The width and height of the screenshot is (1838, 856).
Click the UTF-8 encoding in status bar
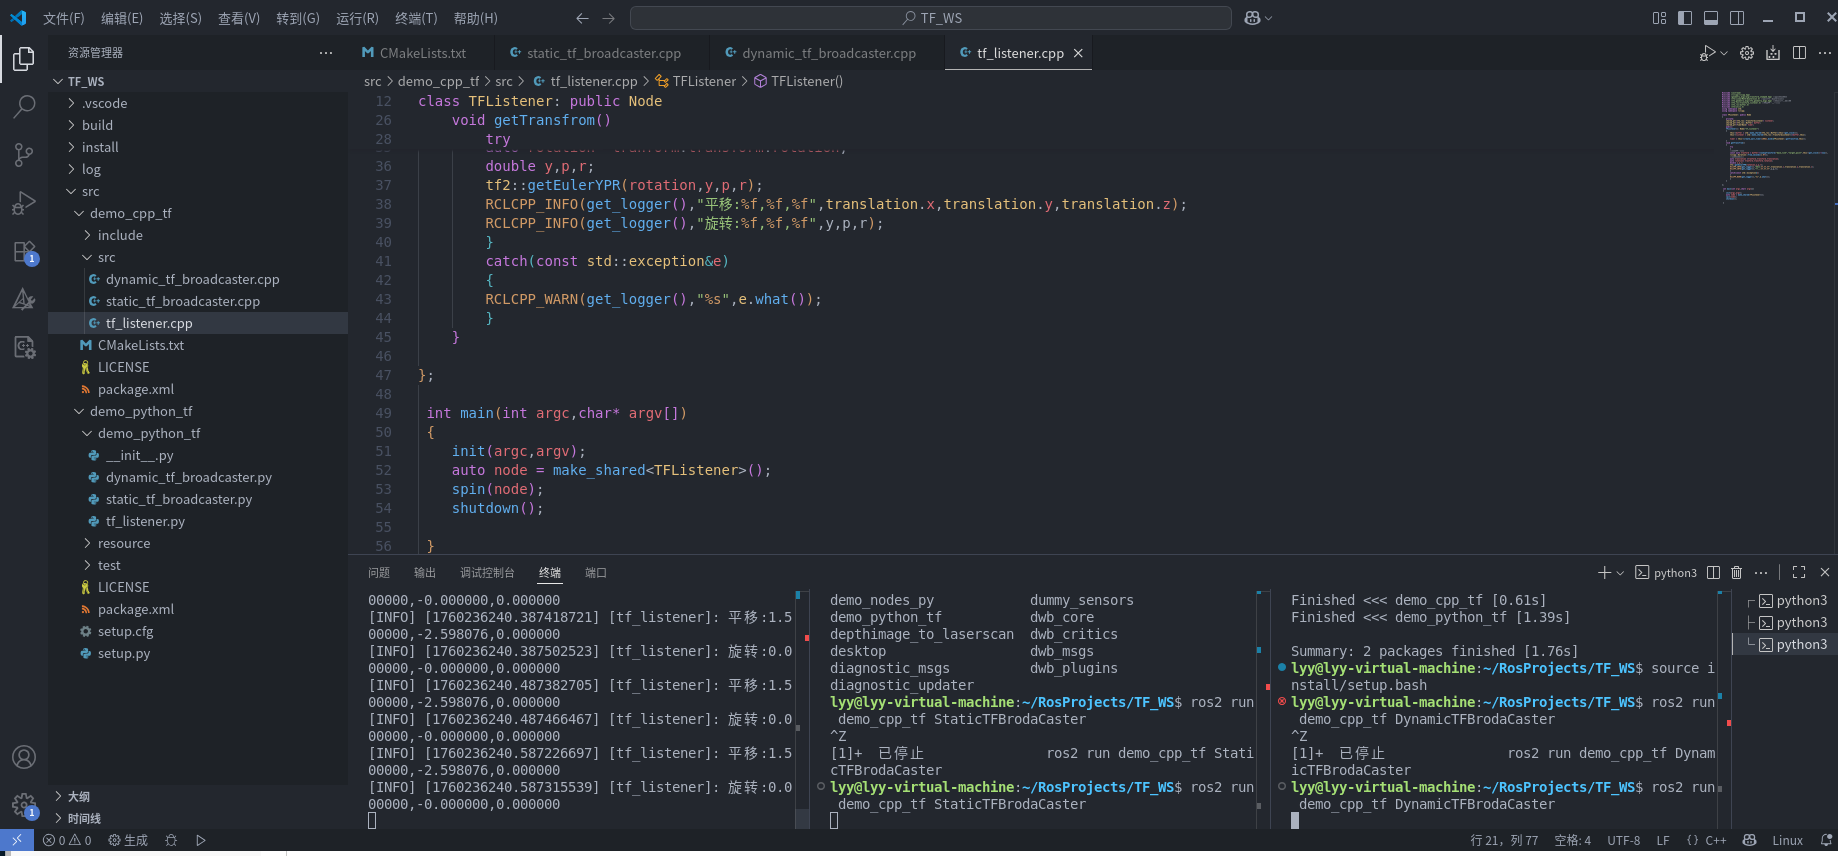click(1623, 841)
